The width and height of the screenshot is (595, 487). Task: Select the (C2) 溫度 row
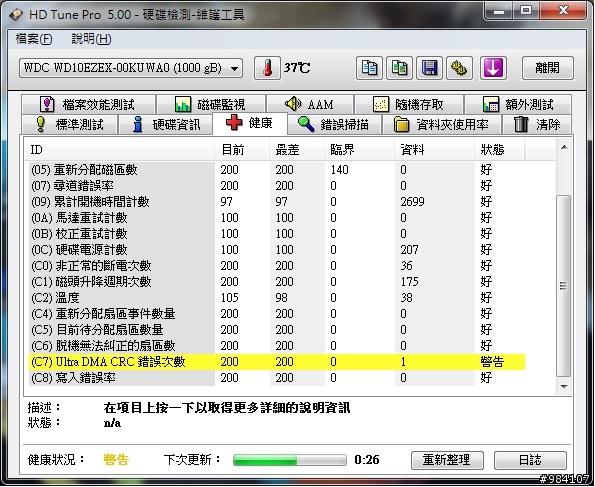point(277,298)
